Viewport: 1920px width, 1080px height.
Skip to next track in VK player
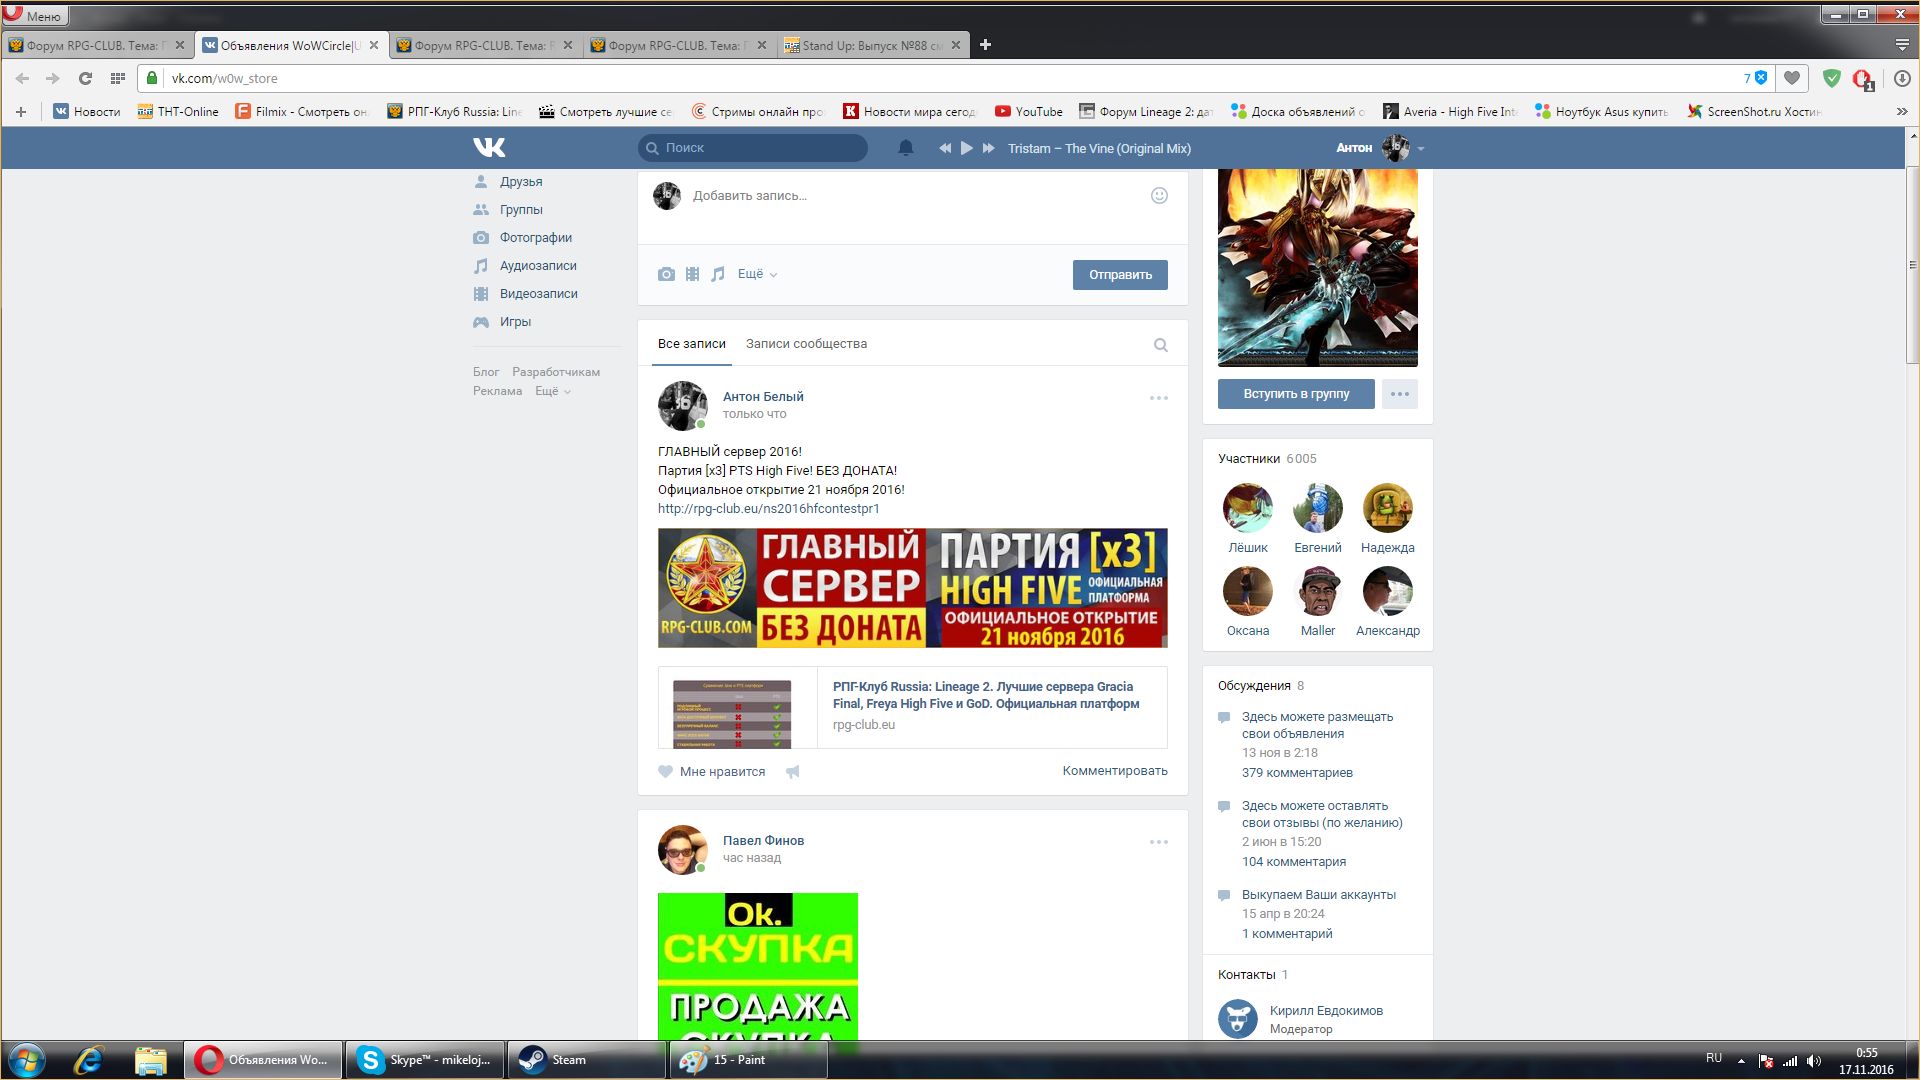tap(989, 148)
